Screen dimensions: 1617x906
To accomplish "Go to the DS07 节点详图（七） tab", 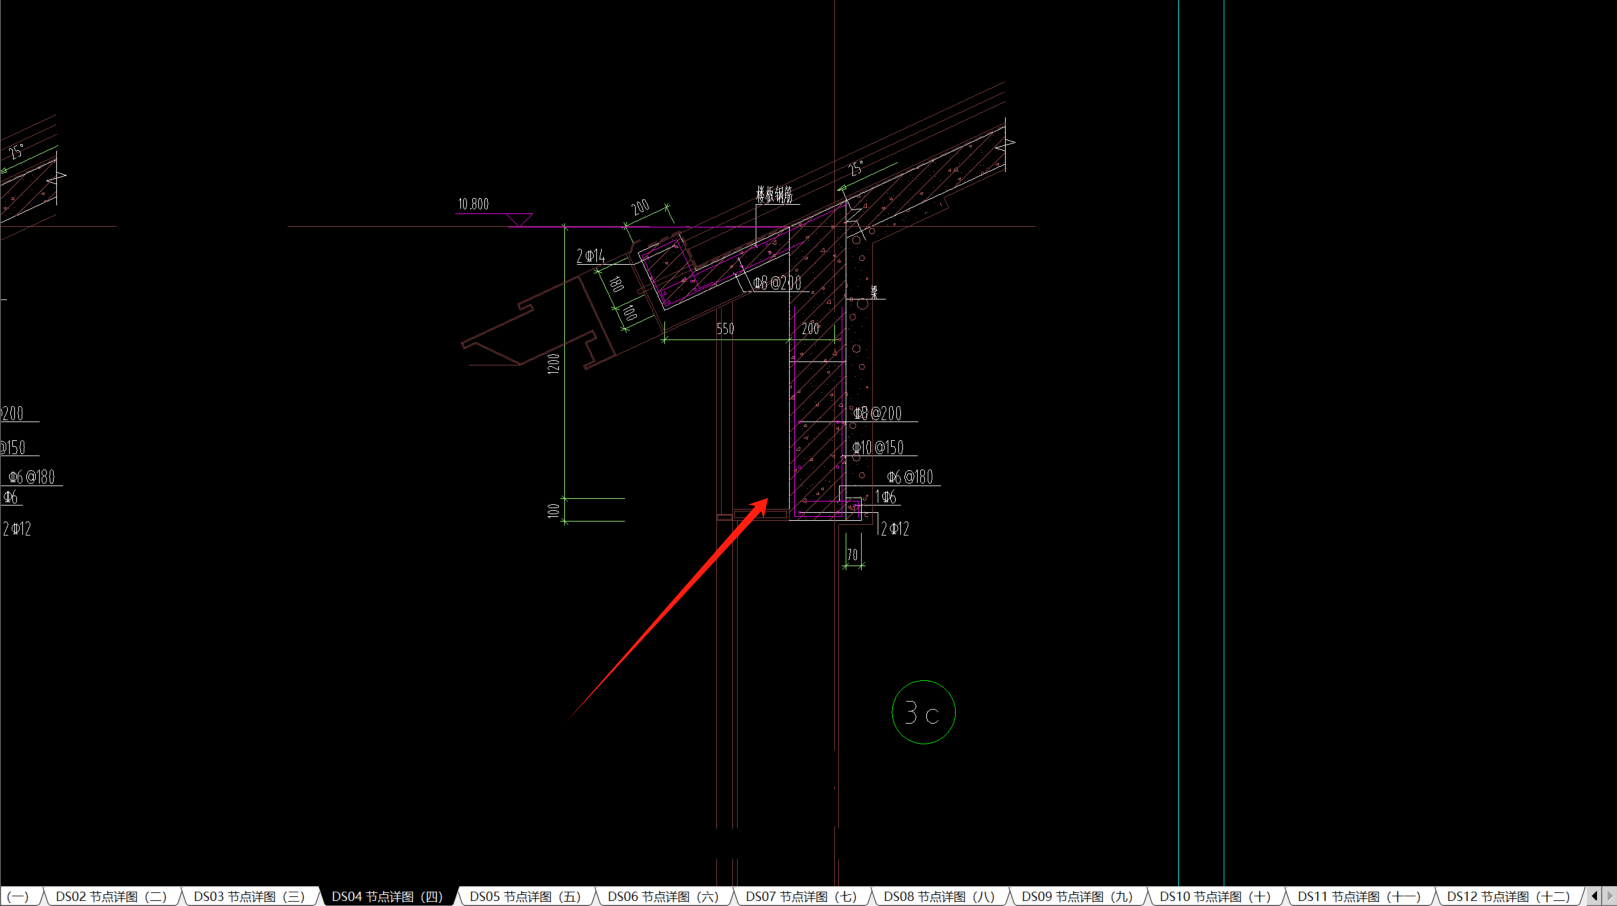I will (x=801, y=896).
